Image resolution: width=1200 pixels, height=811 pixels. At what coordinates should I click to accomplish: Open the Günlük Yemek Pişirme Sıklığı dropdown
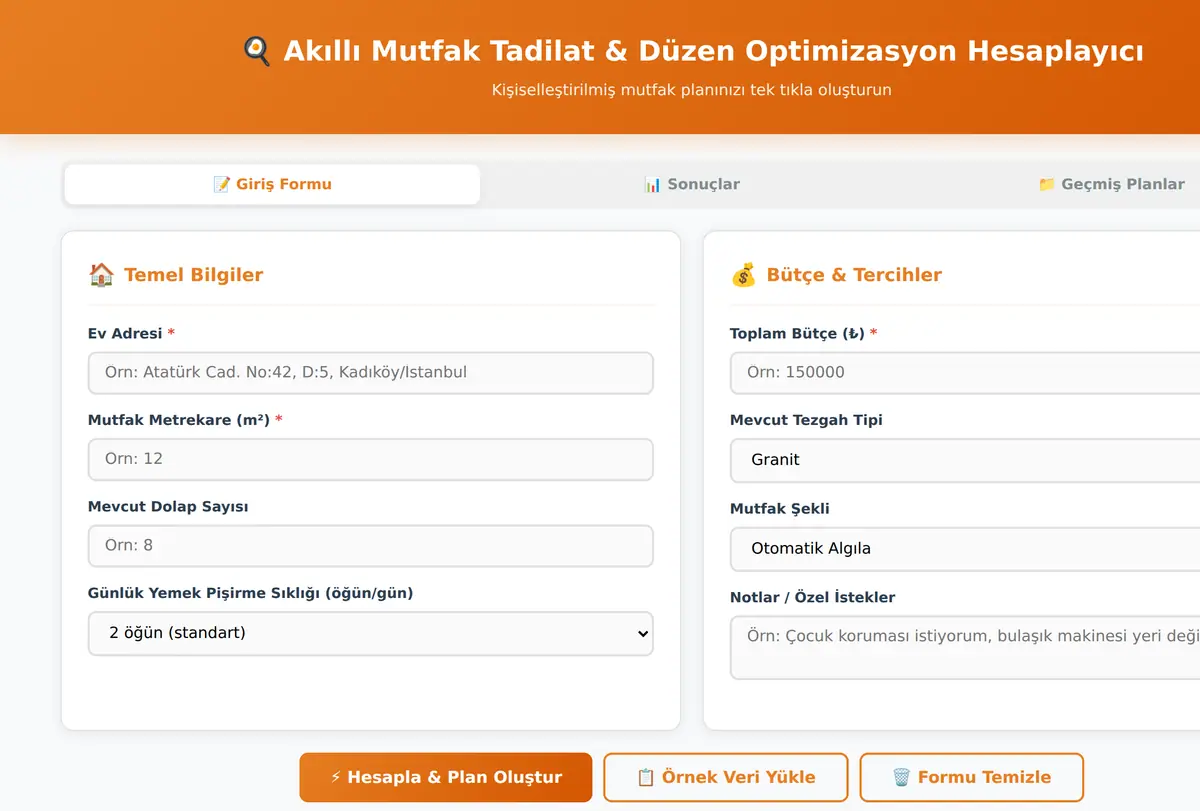pos(371,633)
